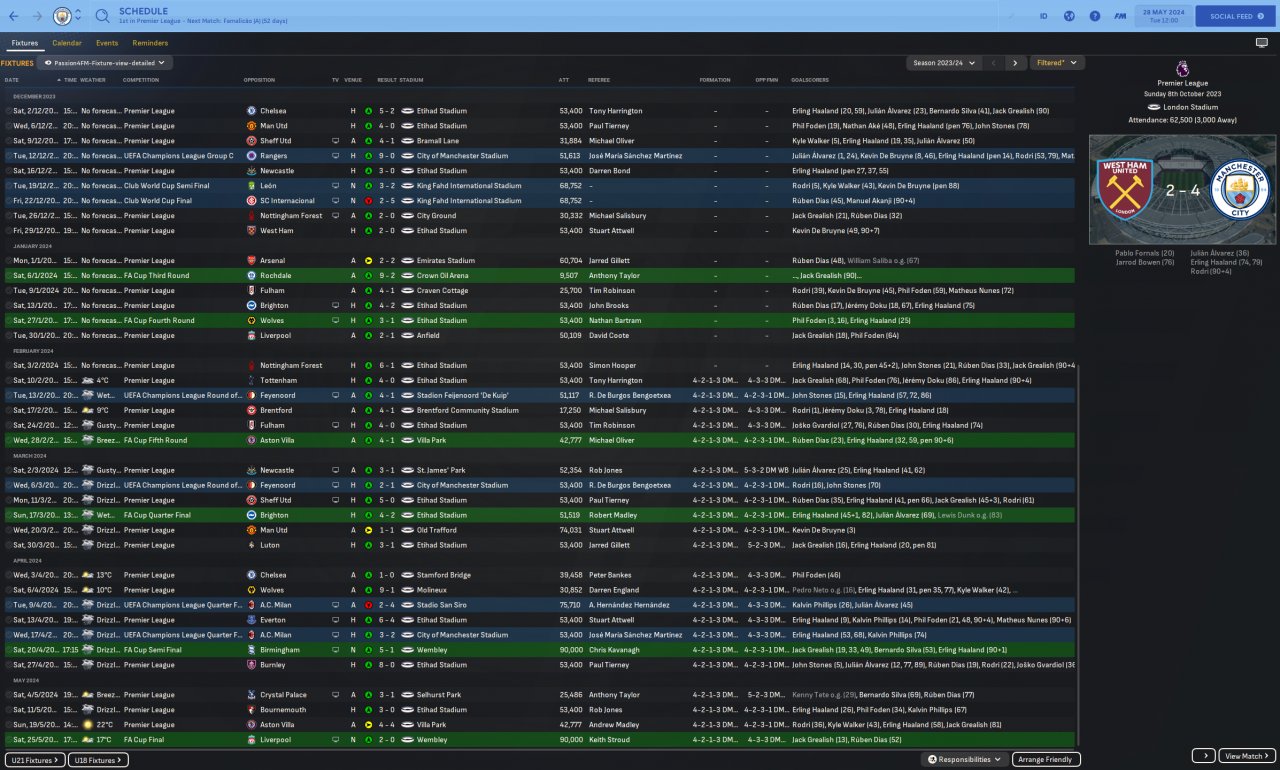The height and width of the screenshot is (770, 1280).
Task: Click the Crystal Palace club badge
Action: coord(251,695)
